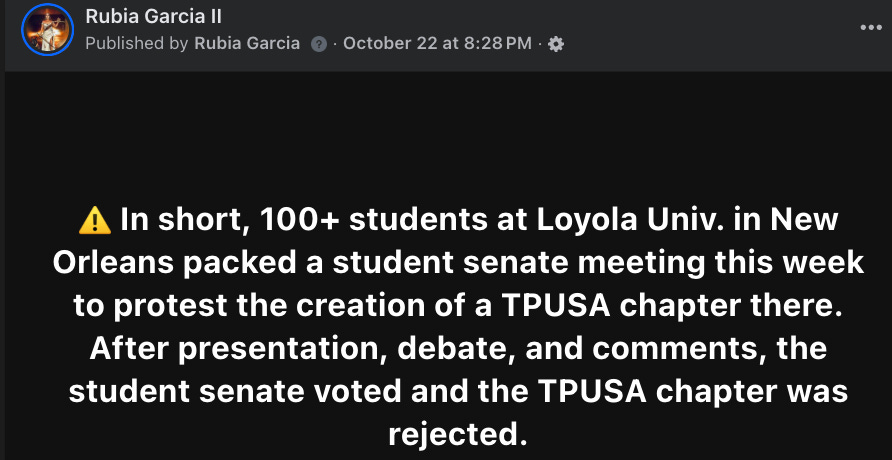Click the word 'rejected.' in the post
The image size is (892, 460).
pos(456,434)
